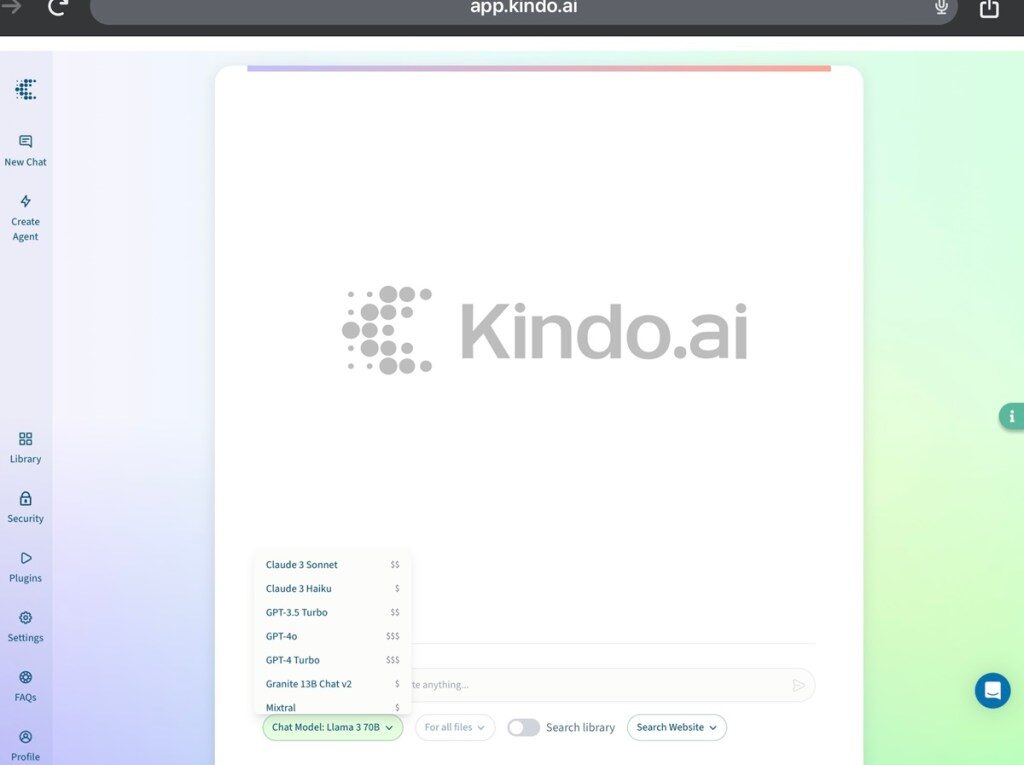Image resolution: width=1024 pixels, height=765 pixels.
Task: Expand the Search Website dropdown
Action: click(x=677, y=727)
